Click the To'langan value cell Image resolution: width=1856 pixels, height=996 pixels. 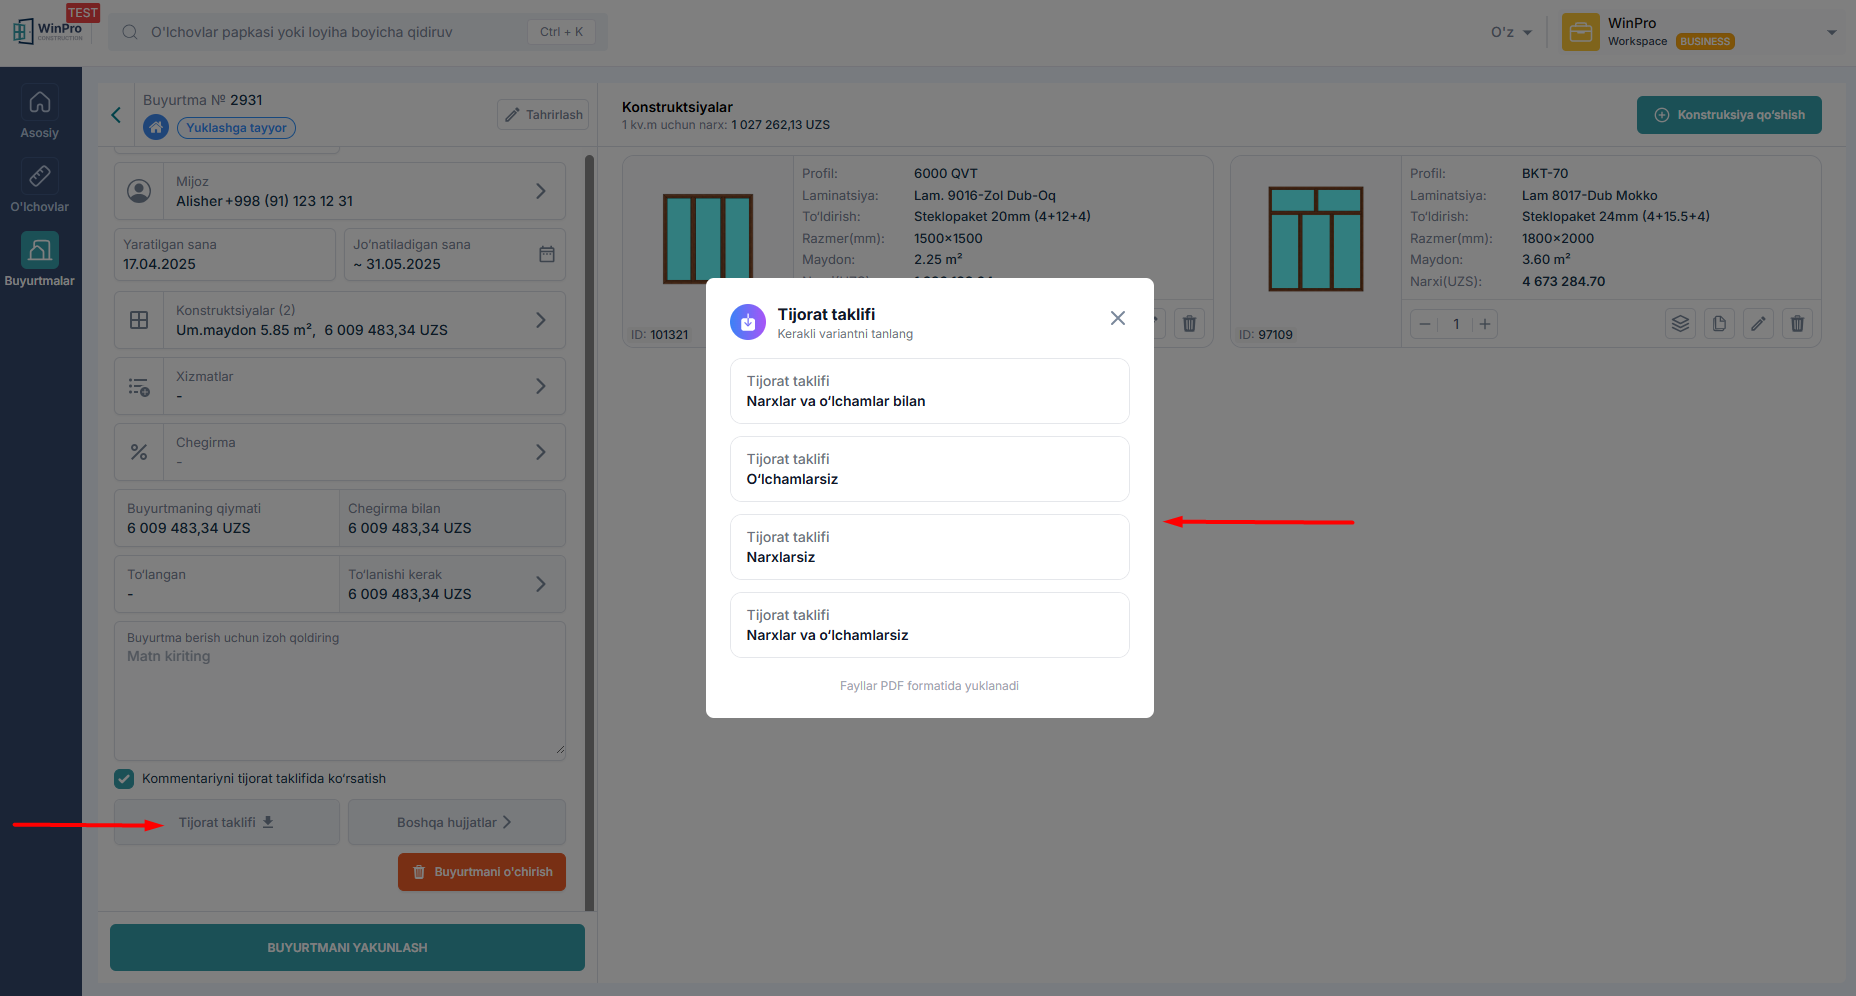coord(227,584)
